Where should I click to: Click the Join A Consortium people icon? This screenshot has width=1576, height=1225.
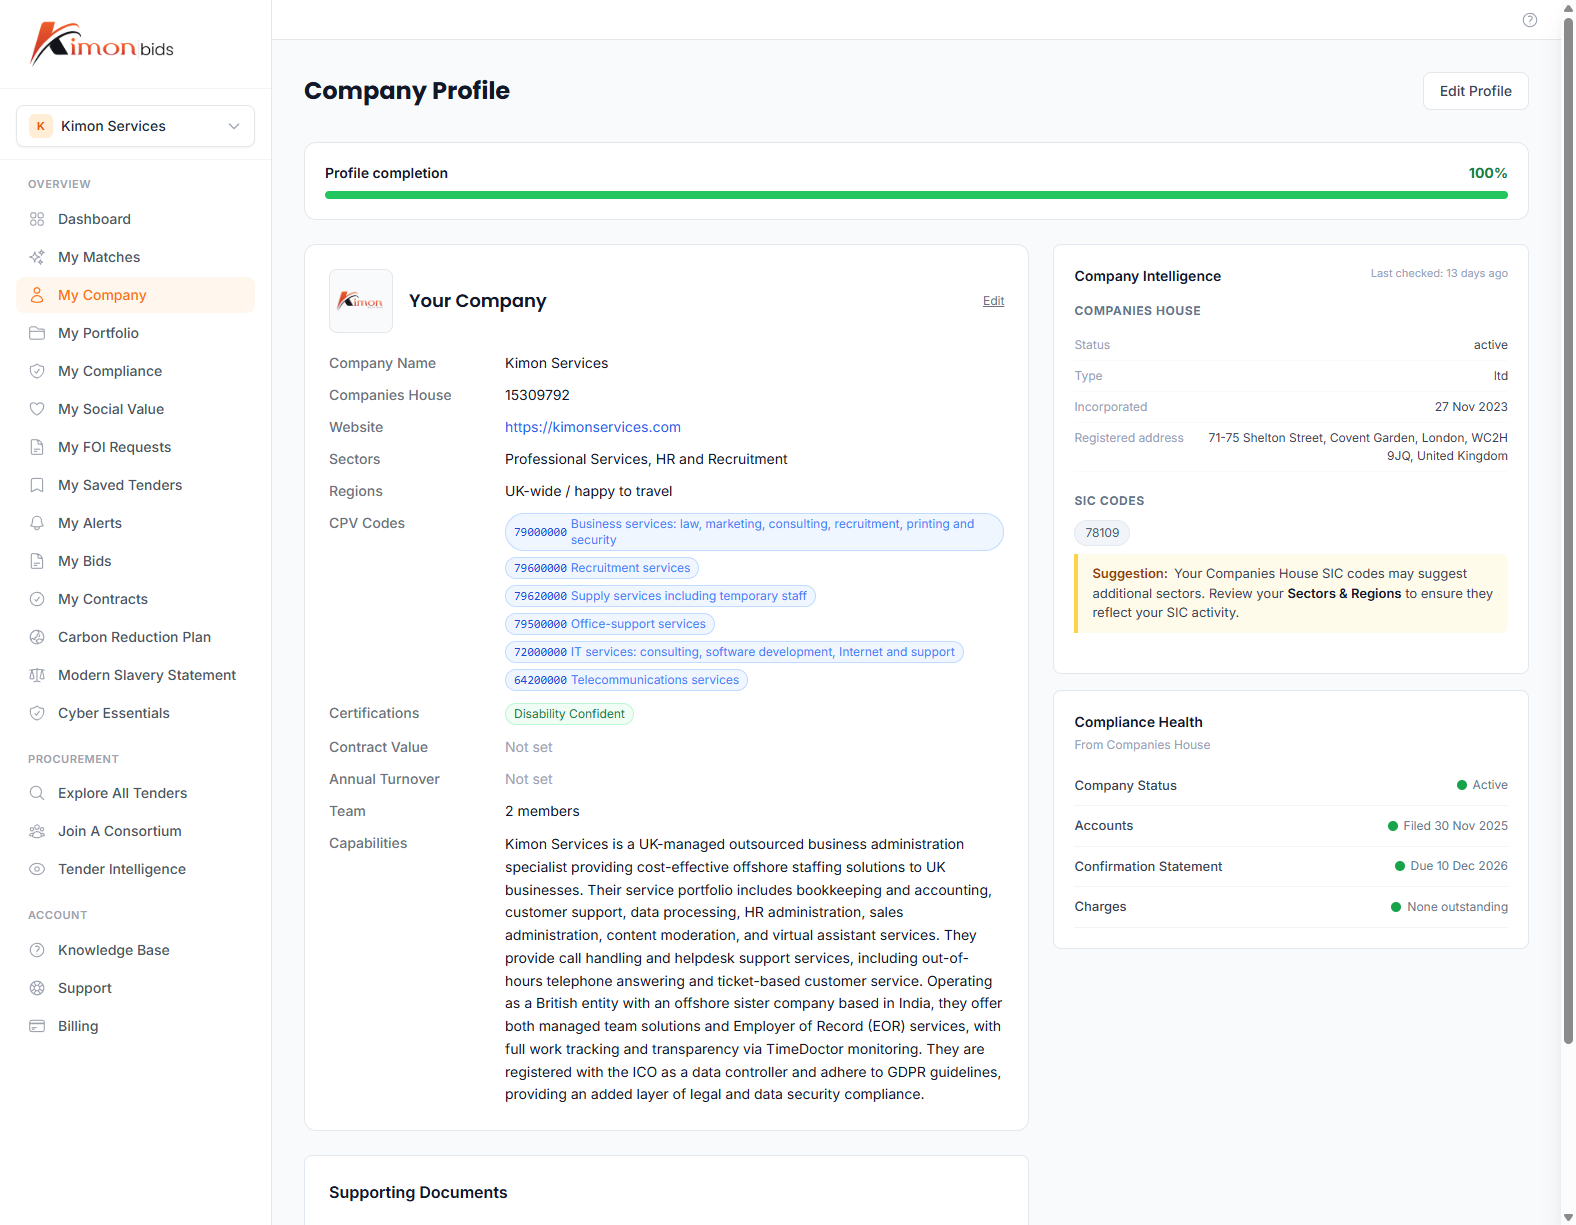pyautogui.click(x=37, y=831)
